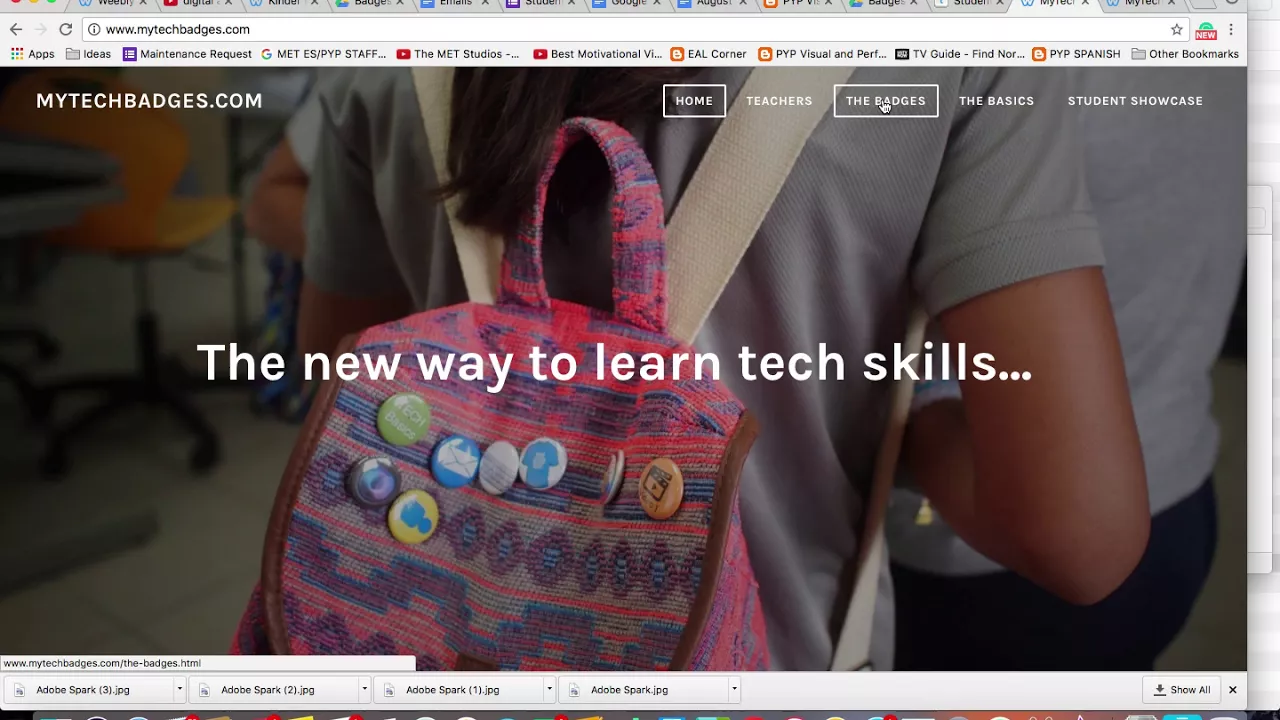Open the PYP Visual and Perf... bookmark
The image size is (1280, 720).
[822, 54]
